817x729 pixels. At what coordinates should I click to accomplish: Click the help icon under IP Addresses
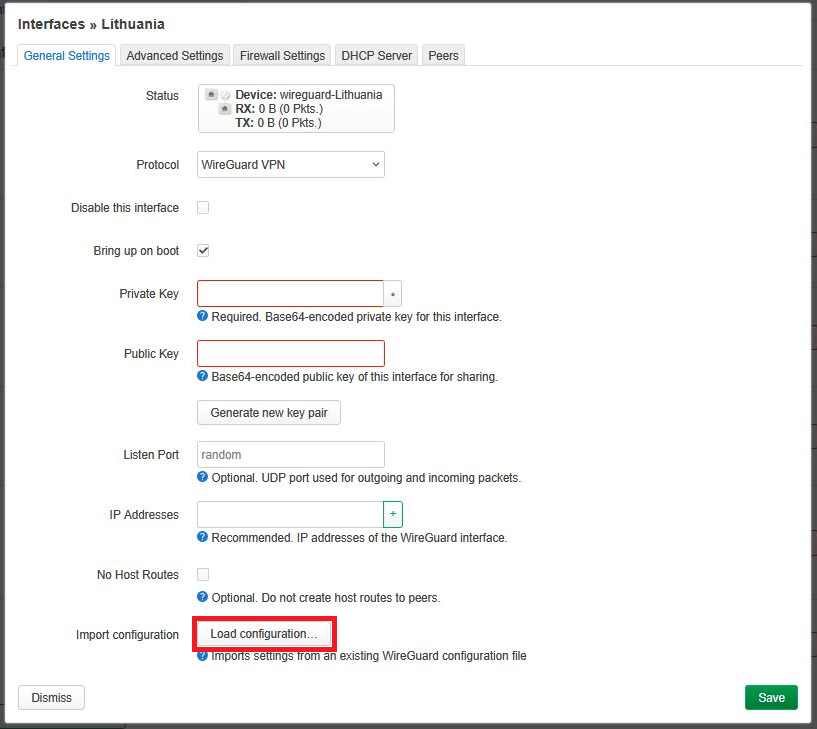203,538
